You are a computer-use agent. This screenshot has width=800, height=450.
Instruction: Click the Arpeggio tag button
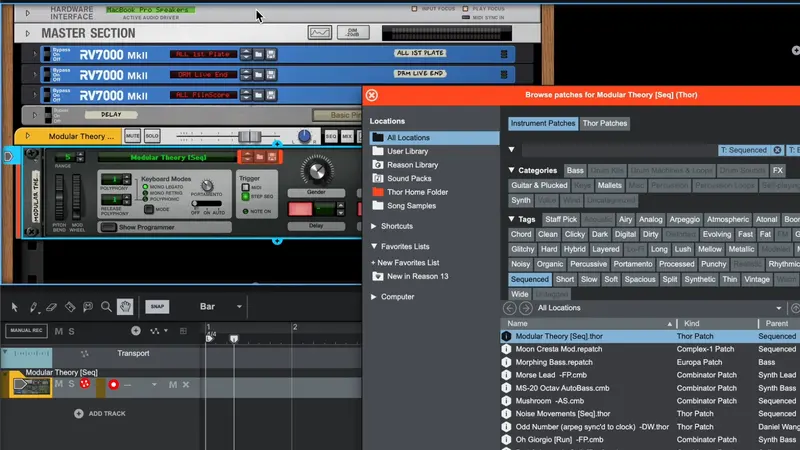[x=685, y=219]
